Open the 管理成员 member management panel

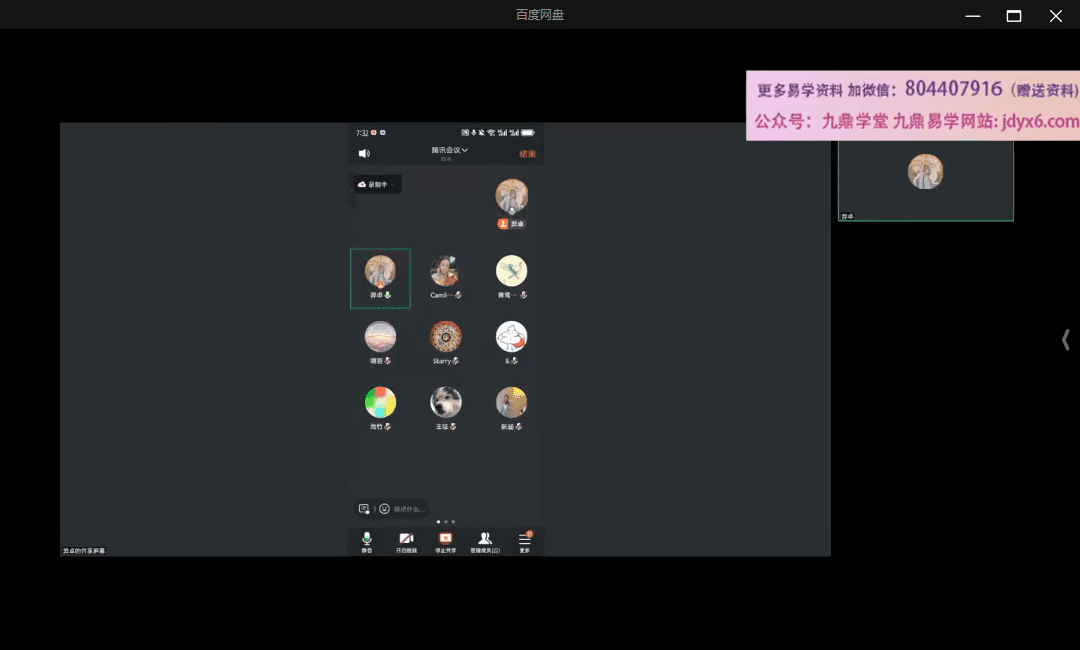485,541
